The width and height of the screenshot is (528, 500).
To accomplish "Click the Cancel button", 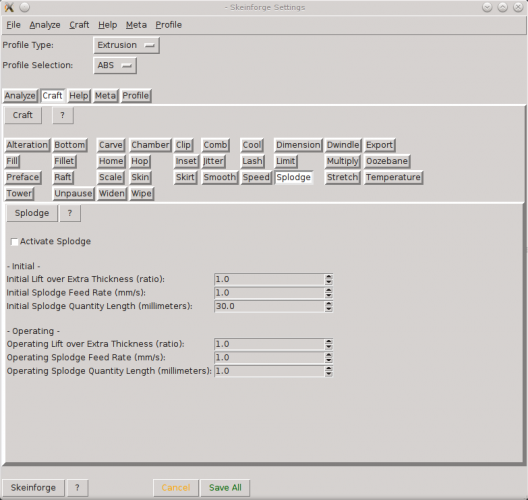I will [176, 488].
